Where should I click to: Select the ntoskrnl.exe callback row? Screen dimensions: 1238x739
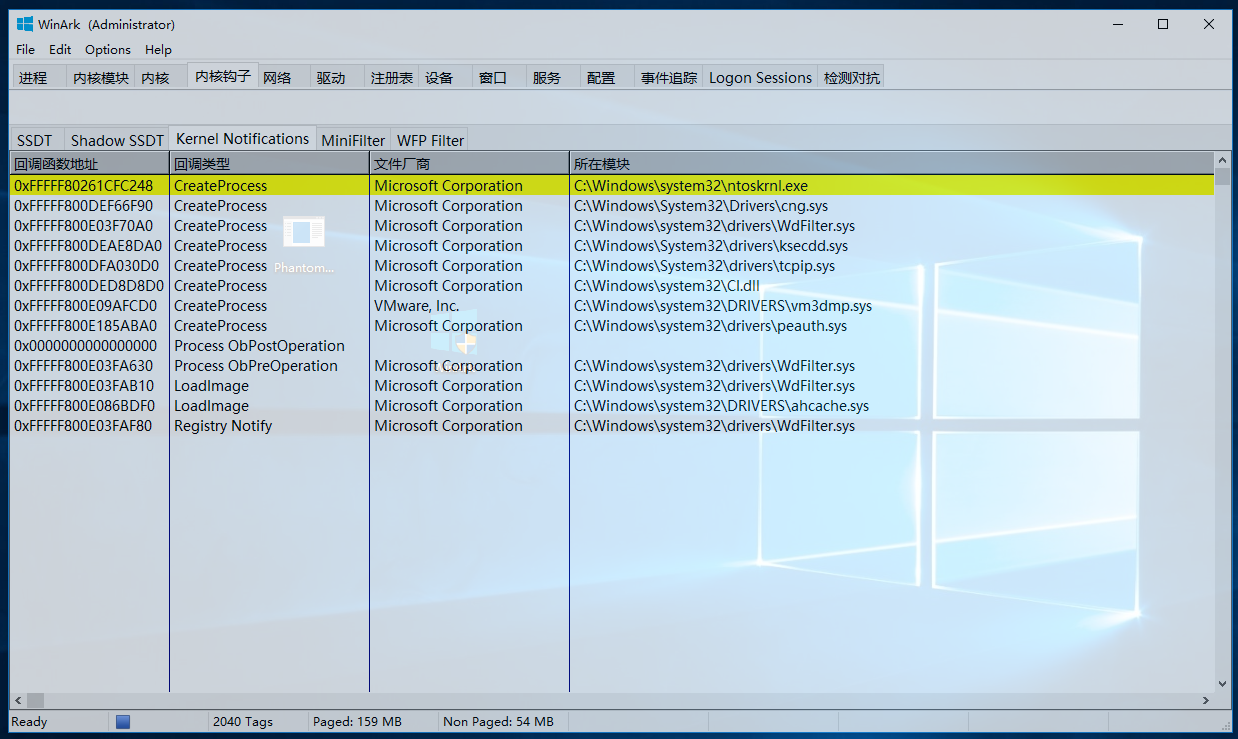[612, 185]
